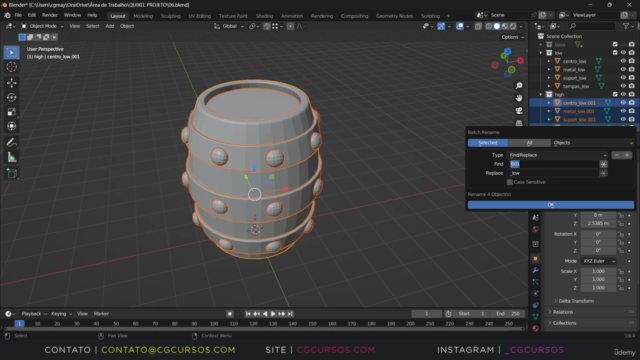
Task: Pick the Scale tool
Action: coord(11,112)
